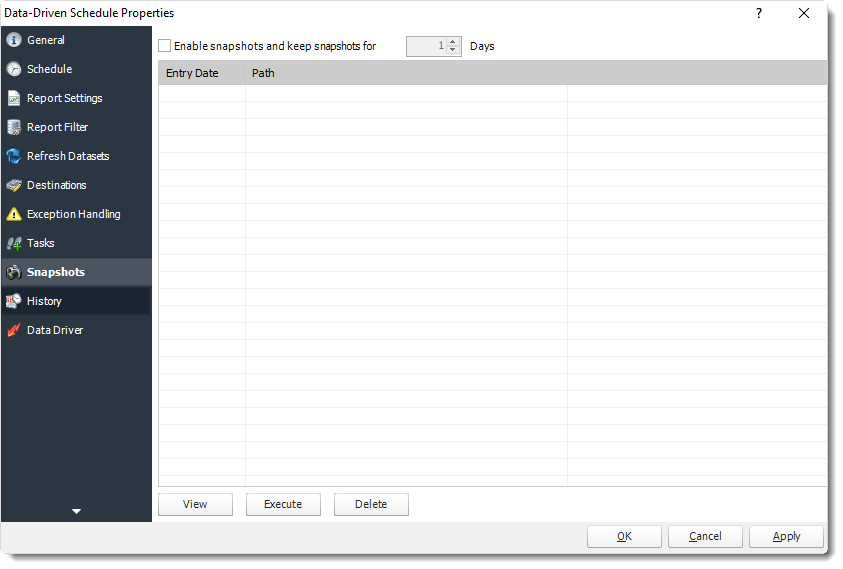843x569 pixels.
Task: Open Exception Handling section
Action: [x=76, y=214]
